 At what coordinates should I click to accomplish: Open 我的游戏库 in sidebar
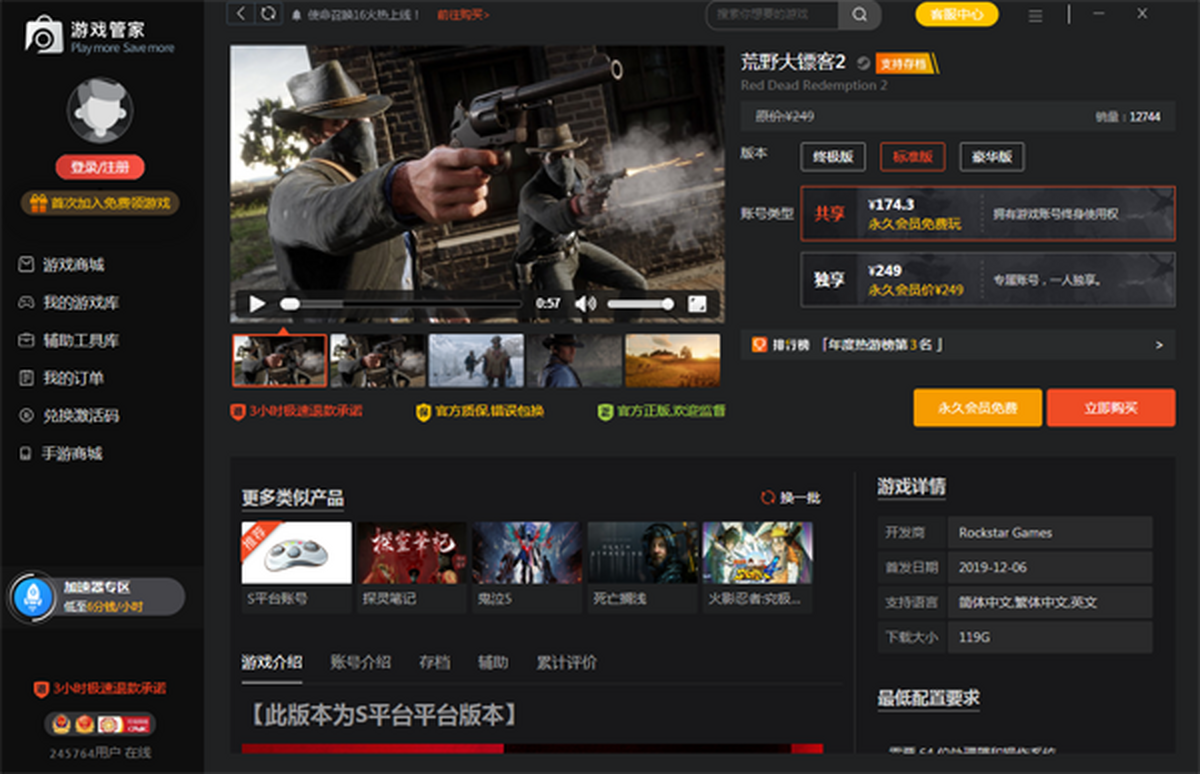(x=80, y=303)
